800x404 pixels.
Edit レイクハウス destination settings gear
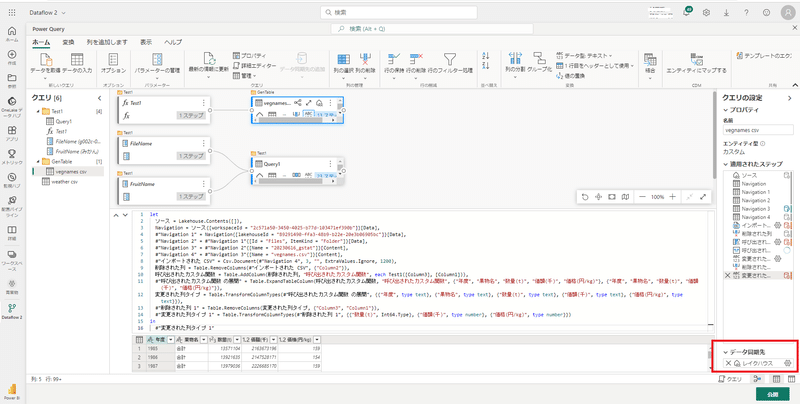coord(787,363)
